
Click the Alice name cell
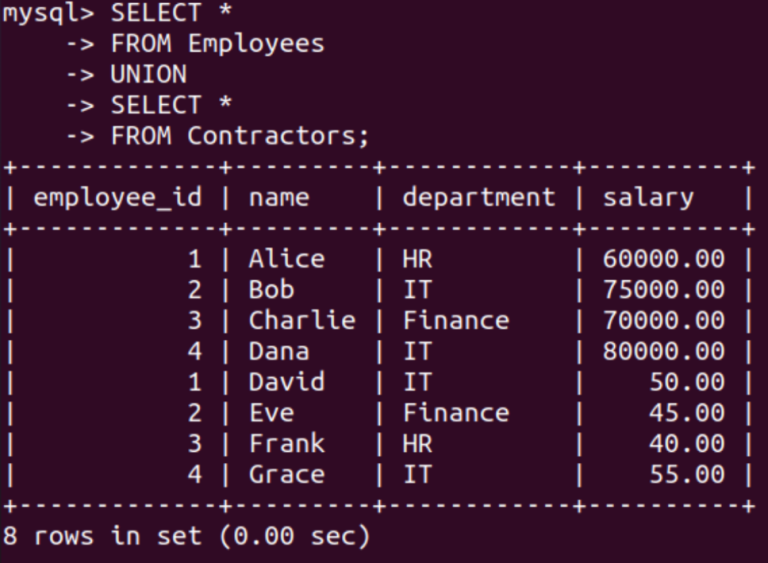pos(286,259)
